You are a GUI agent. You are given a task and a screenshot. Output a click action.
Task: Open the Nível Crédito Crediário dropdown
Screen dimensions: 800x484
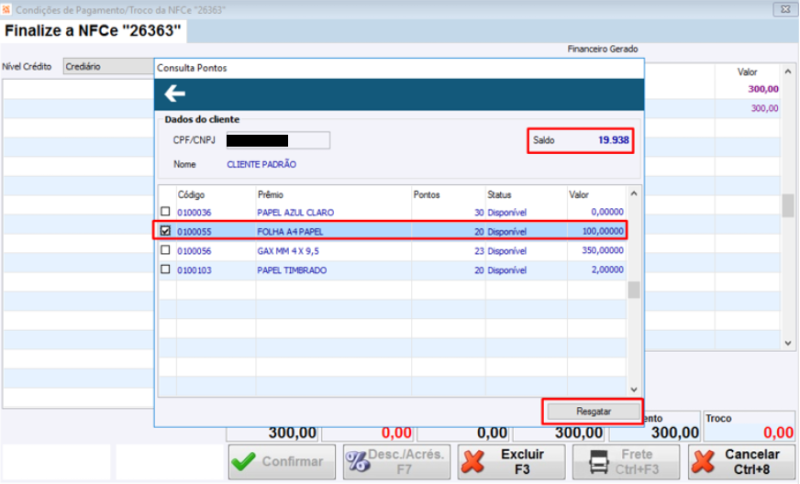[108, 66]
